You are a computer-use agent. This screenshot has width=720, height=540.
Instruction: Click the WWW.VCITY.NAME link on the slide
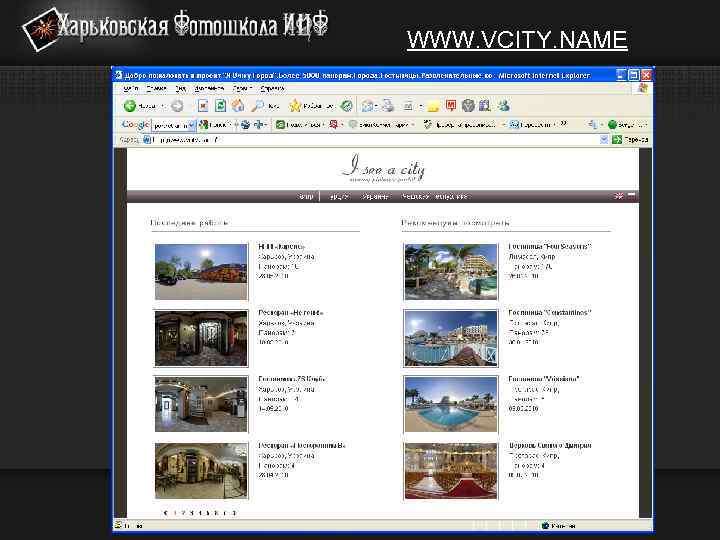tap(517, 39)
